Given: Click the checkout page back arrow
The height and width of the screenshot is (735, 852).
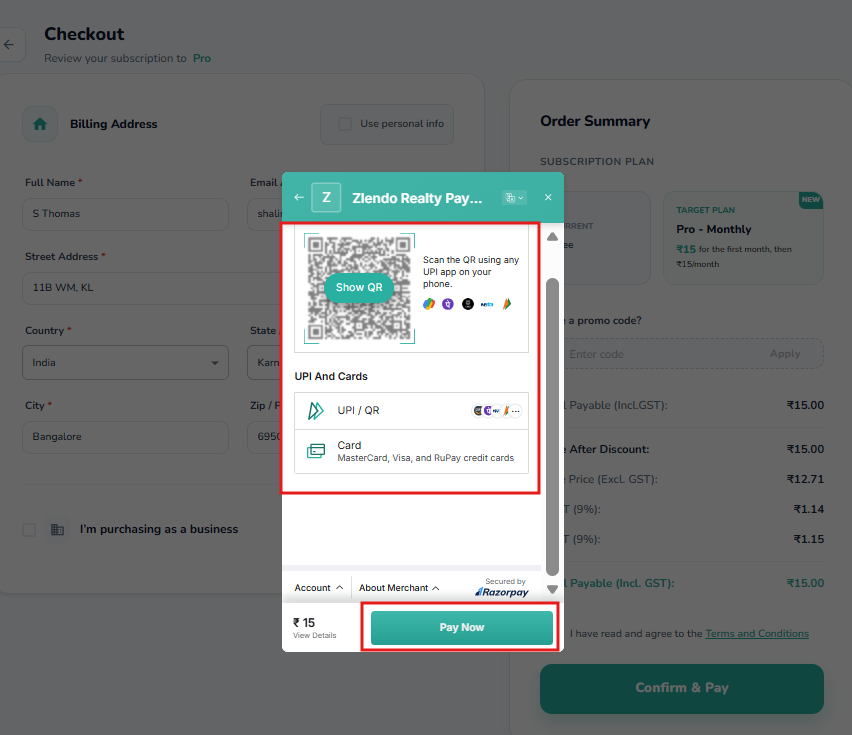Looking at the screenshot, I should (9, 45).
